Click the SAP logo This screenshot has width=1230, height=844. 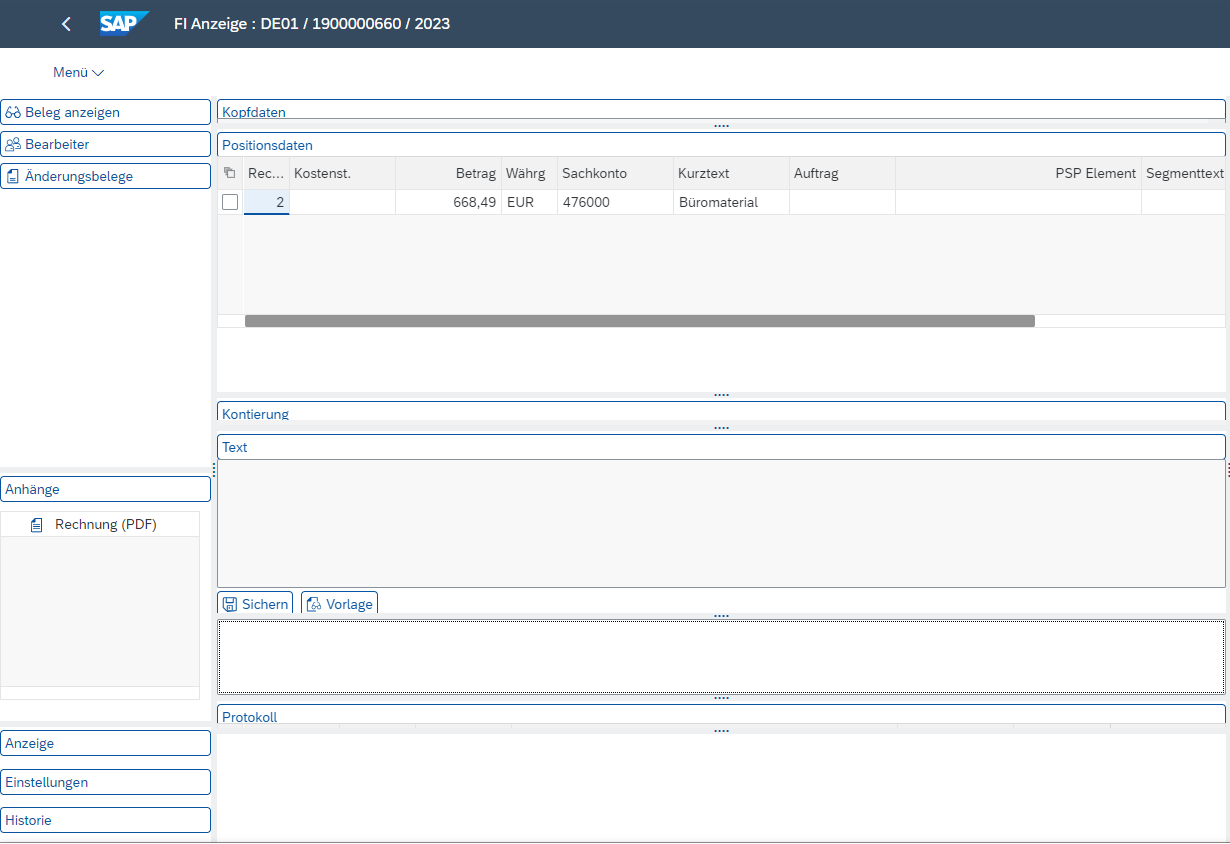coord(124,24)
